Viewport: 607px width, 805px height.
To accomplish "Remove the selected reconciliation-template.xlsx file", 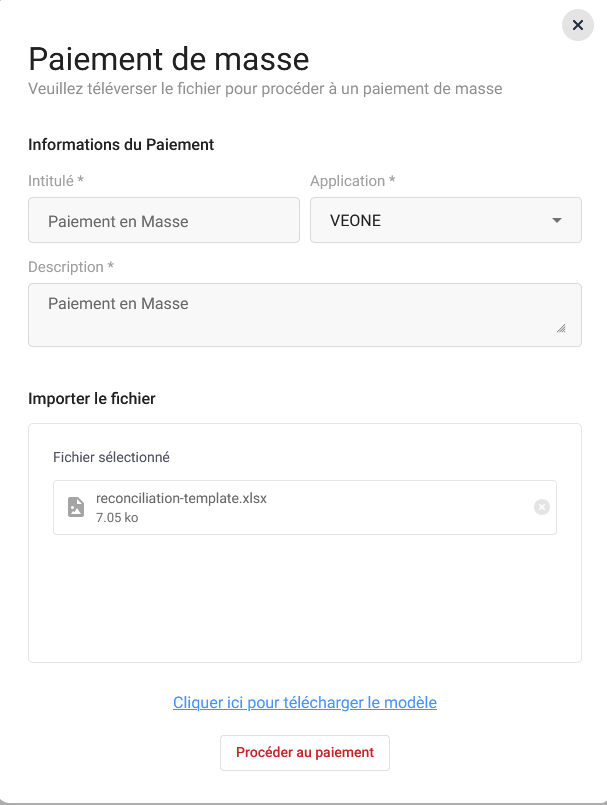I will pyautogui.click(x=542, y=507).
